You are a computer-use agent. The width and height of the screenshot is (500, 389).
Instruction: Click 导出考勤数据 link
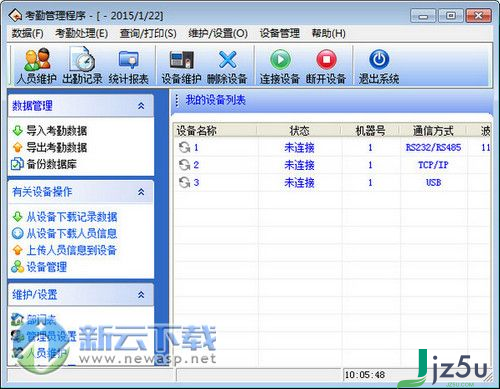pos(57,147)
